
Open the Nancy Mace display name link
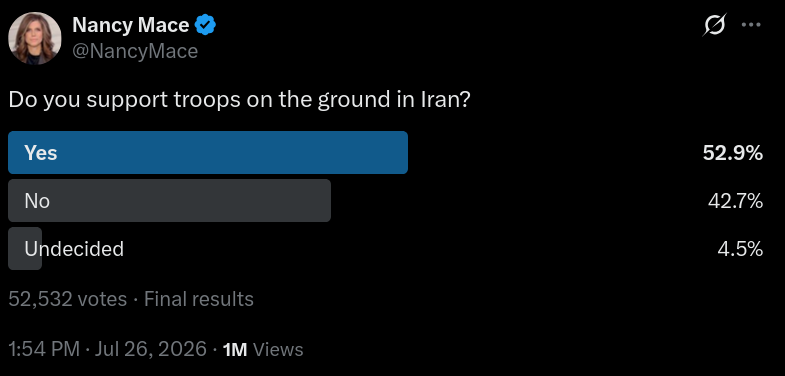coord(131,25)
